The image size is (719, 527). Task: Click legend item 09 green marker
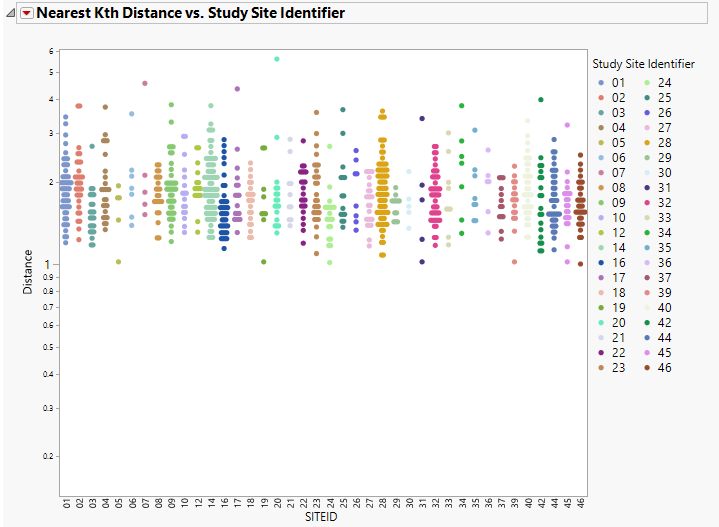click(x=601, y=203)
